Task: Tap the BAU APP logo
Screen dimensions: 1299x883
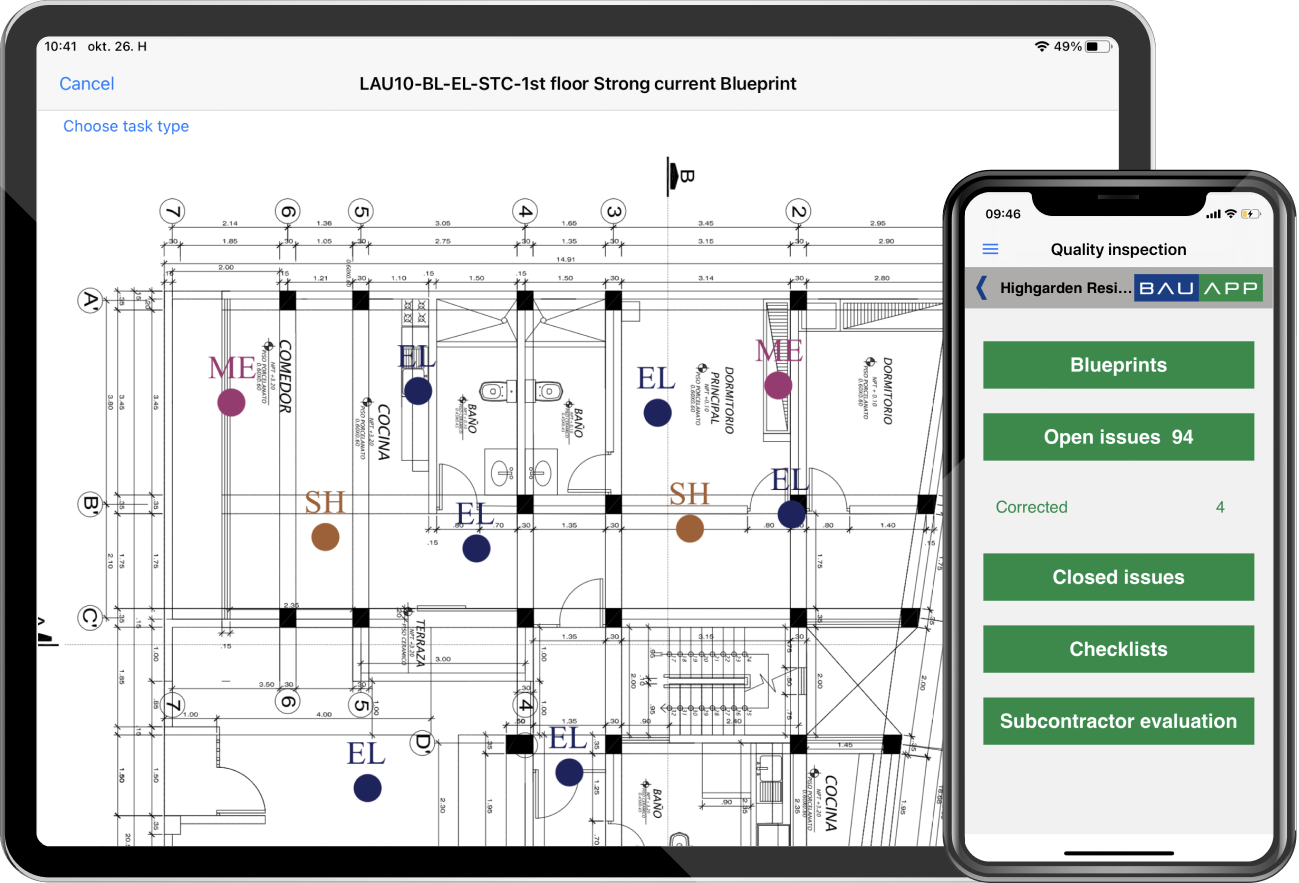Action: [x=1197, y=287]
